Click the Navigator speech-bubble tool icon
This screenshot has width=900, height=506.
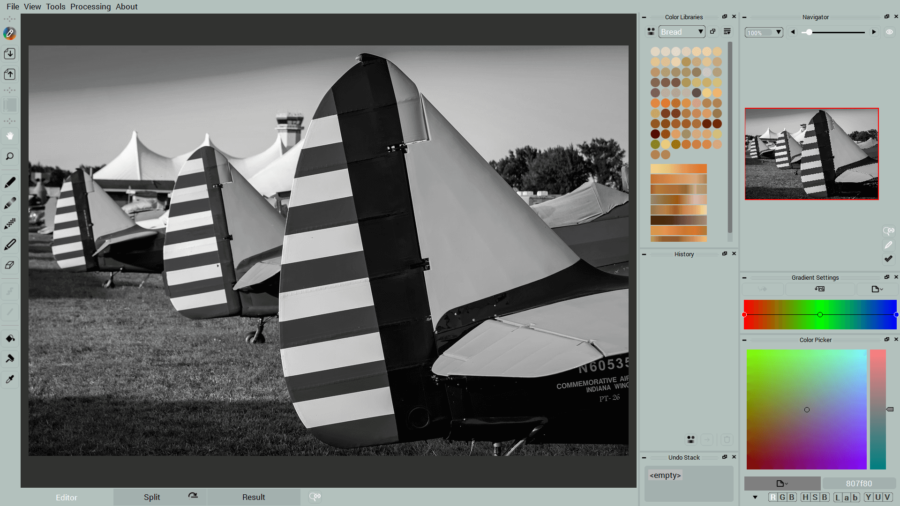[889, 231]
